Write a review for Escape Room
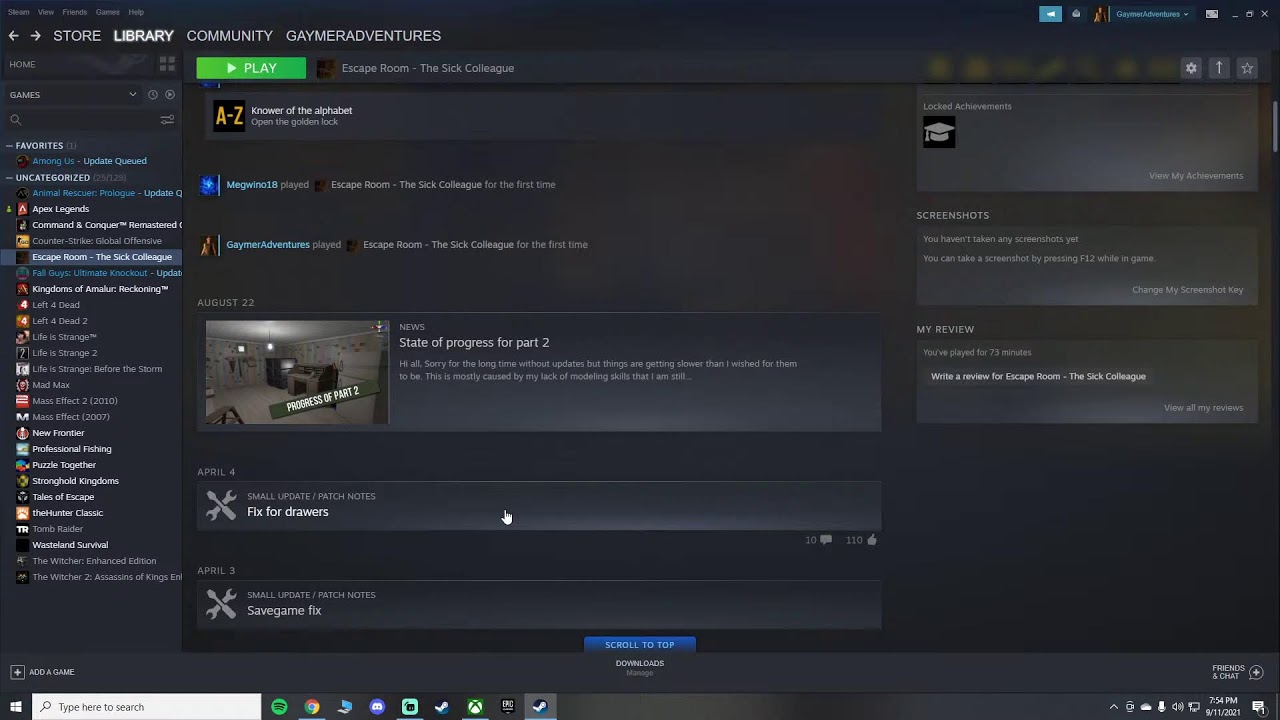 [x=1038, y=377]
